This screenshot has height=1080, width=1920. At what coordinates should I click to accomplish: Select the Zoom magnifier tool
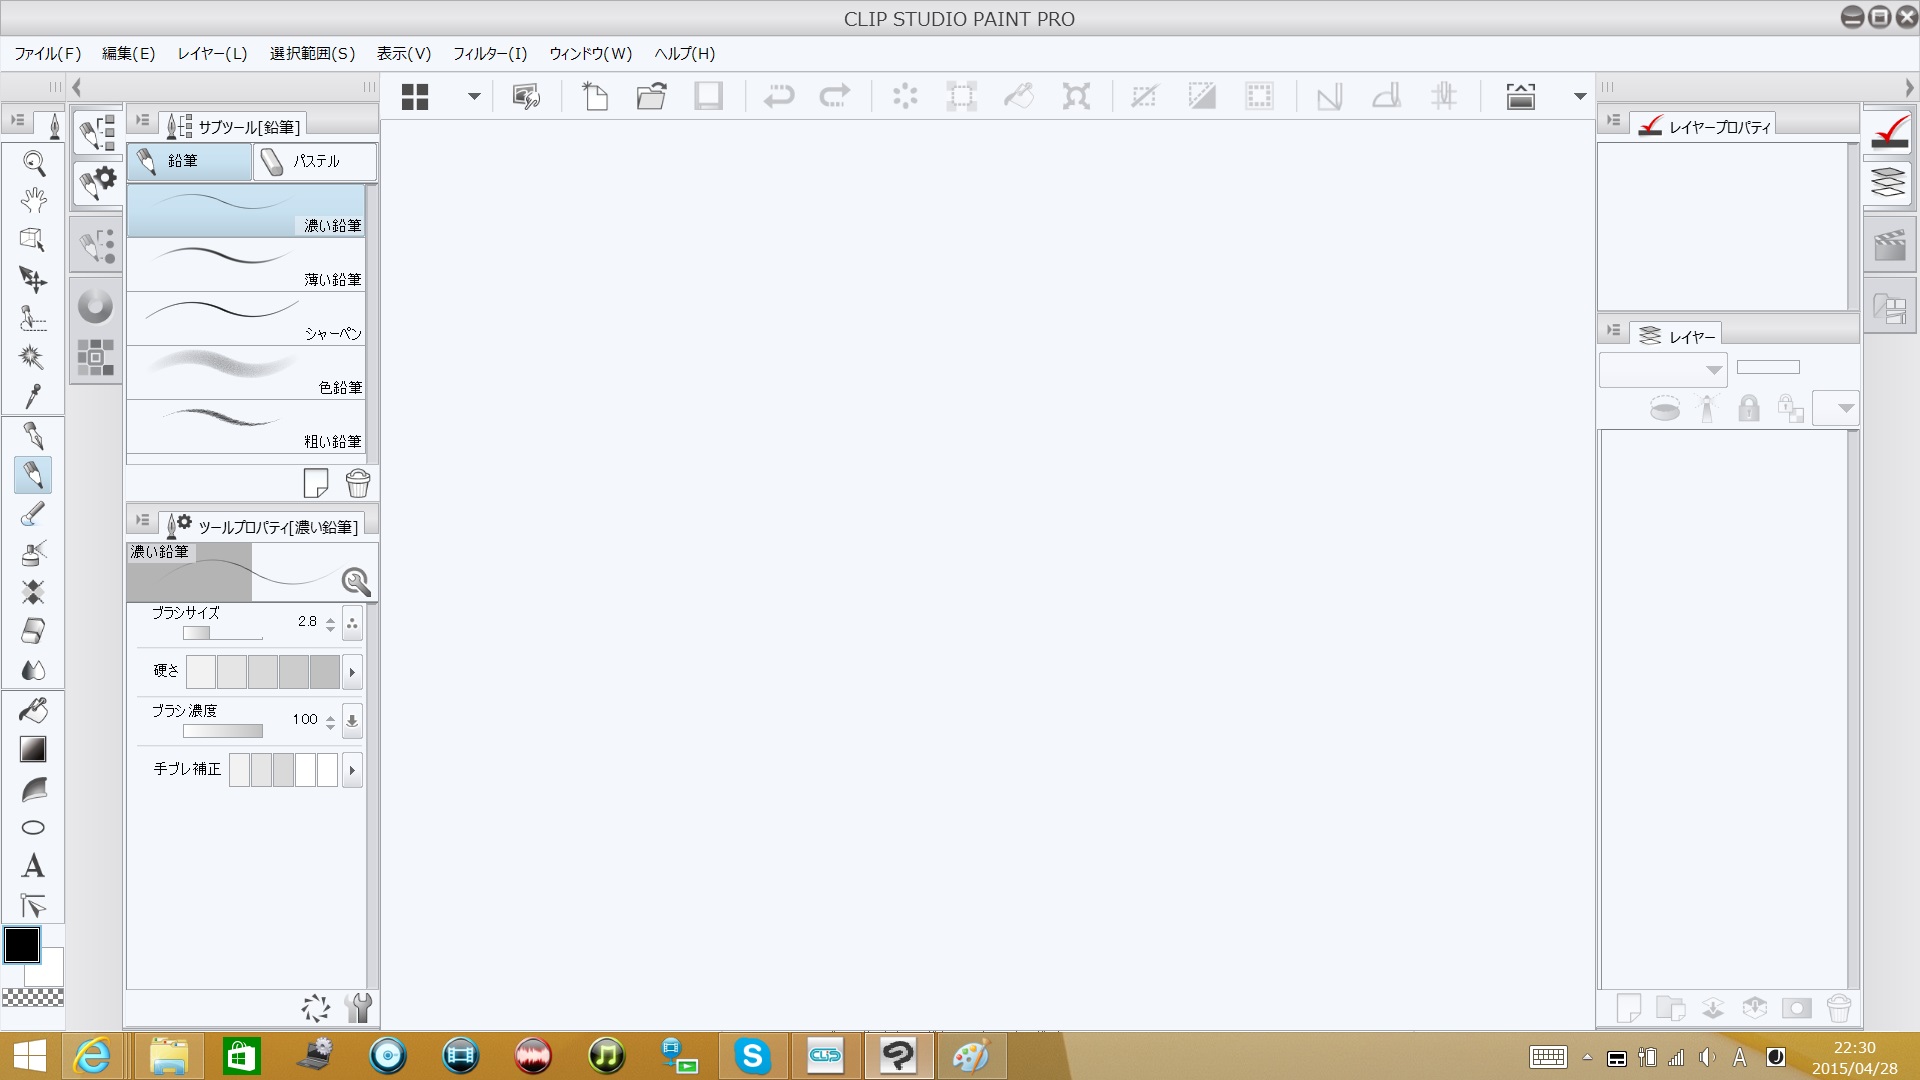(33, 163)
